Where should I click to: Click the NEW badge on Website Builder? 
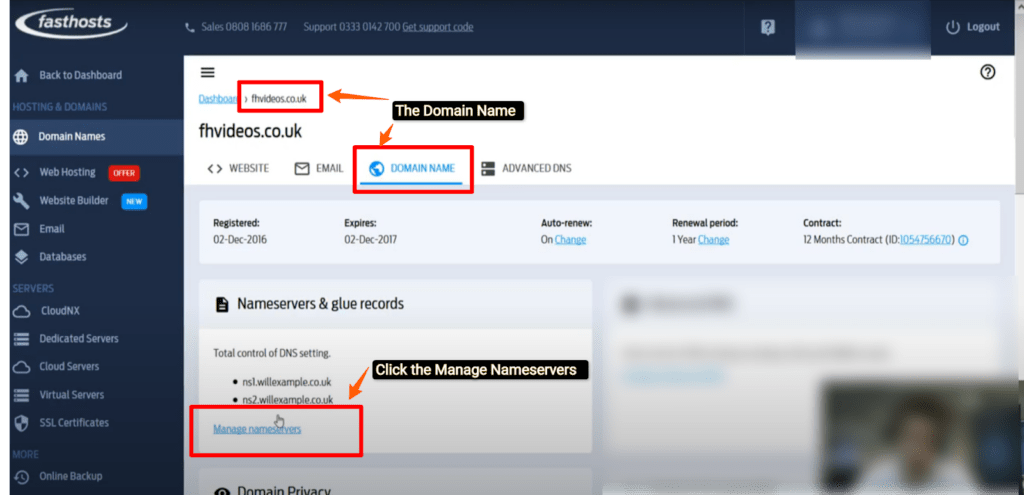[x=134, y=201]
